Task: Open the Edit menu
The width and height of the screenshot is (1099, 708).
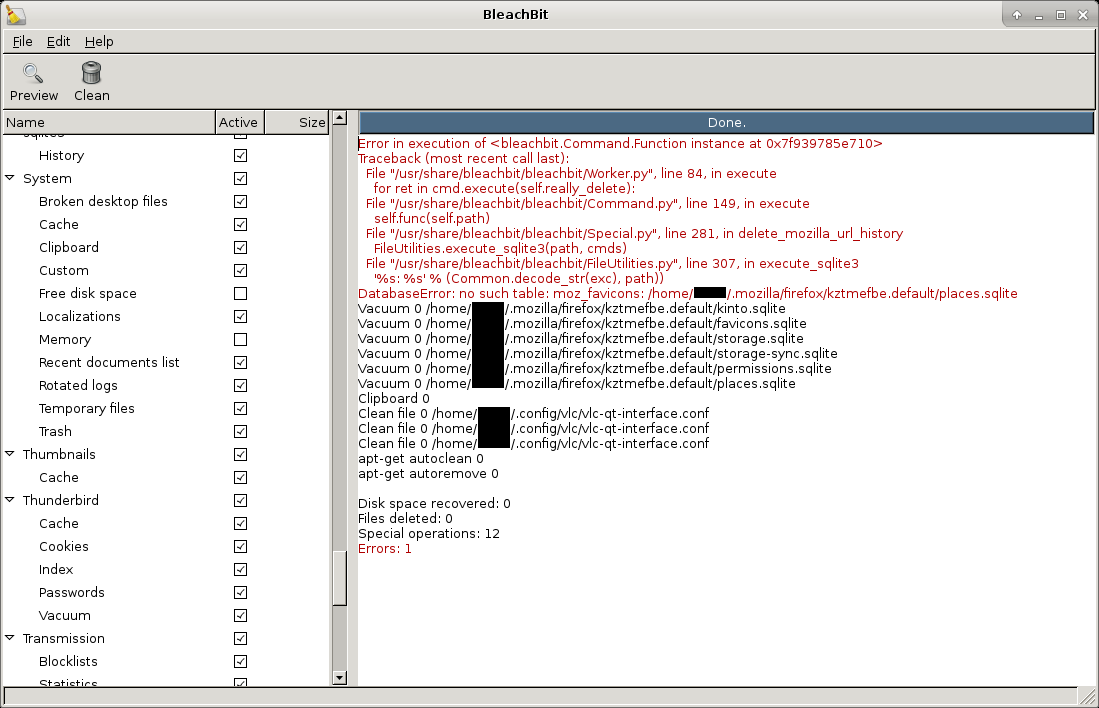Action: 57,41
